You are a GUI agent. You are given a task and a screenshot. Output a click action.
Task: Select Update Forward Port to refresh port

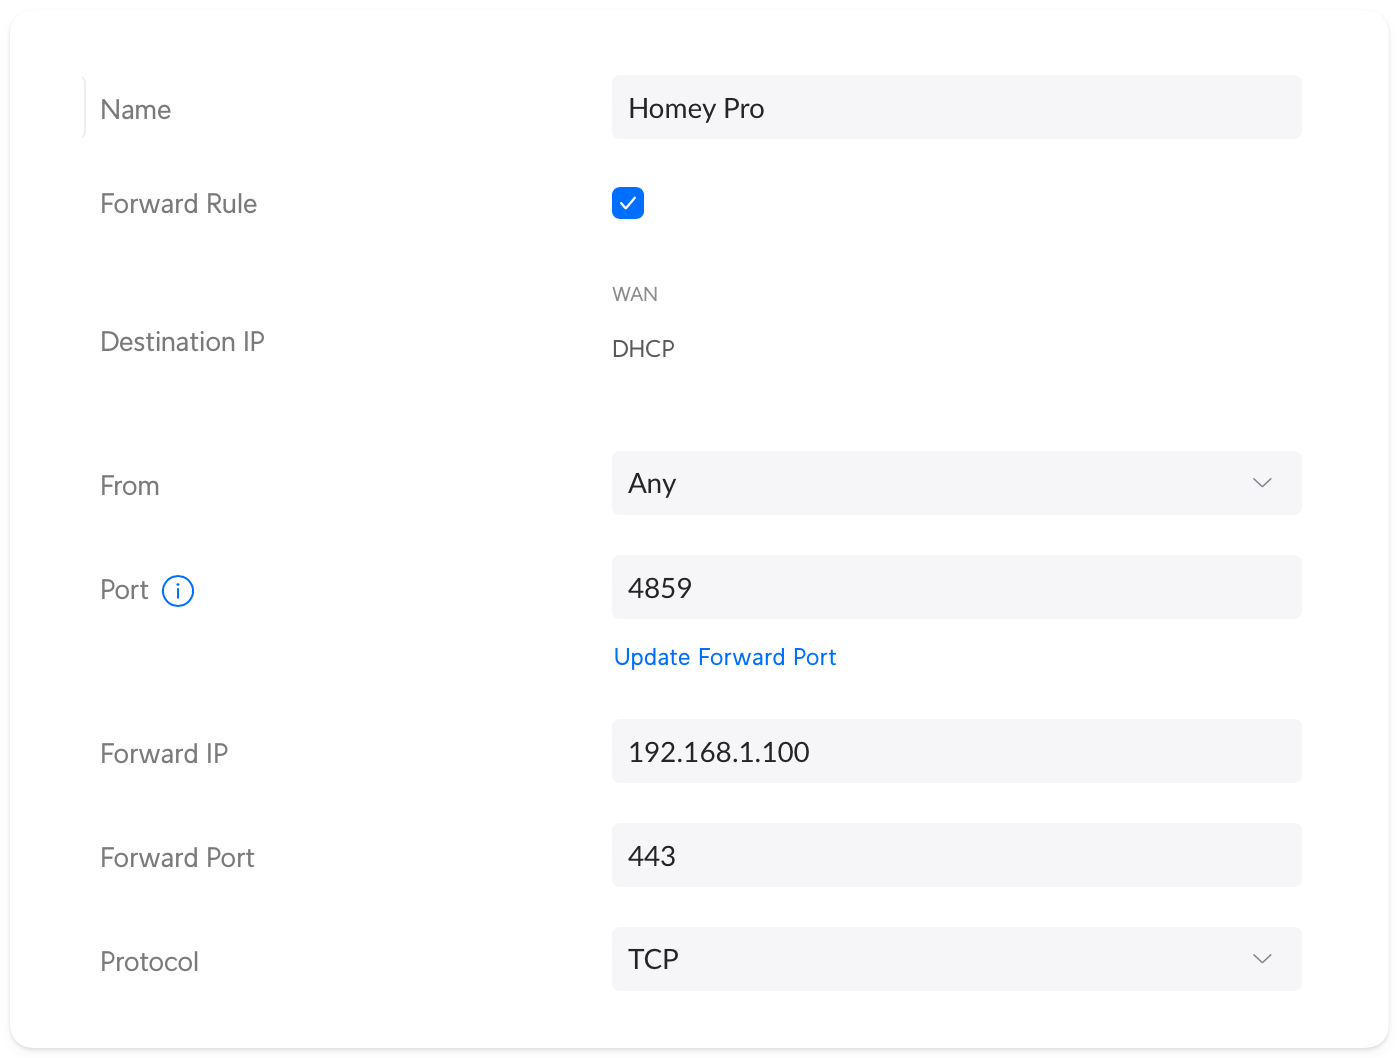[724, 657]
